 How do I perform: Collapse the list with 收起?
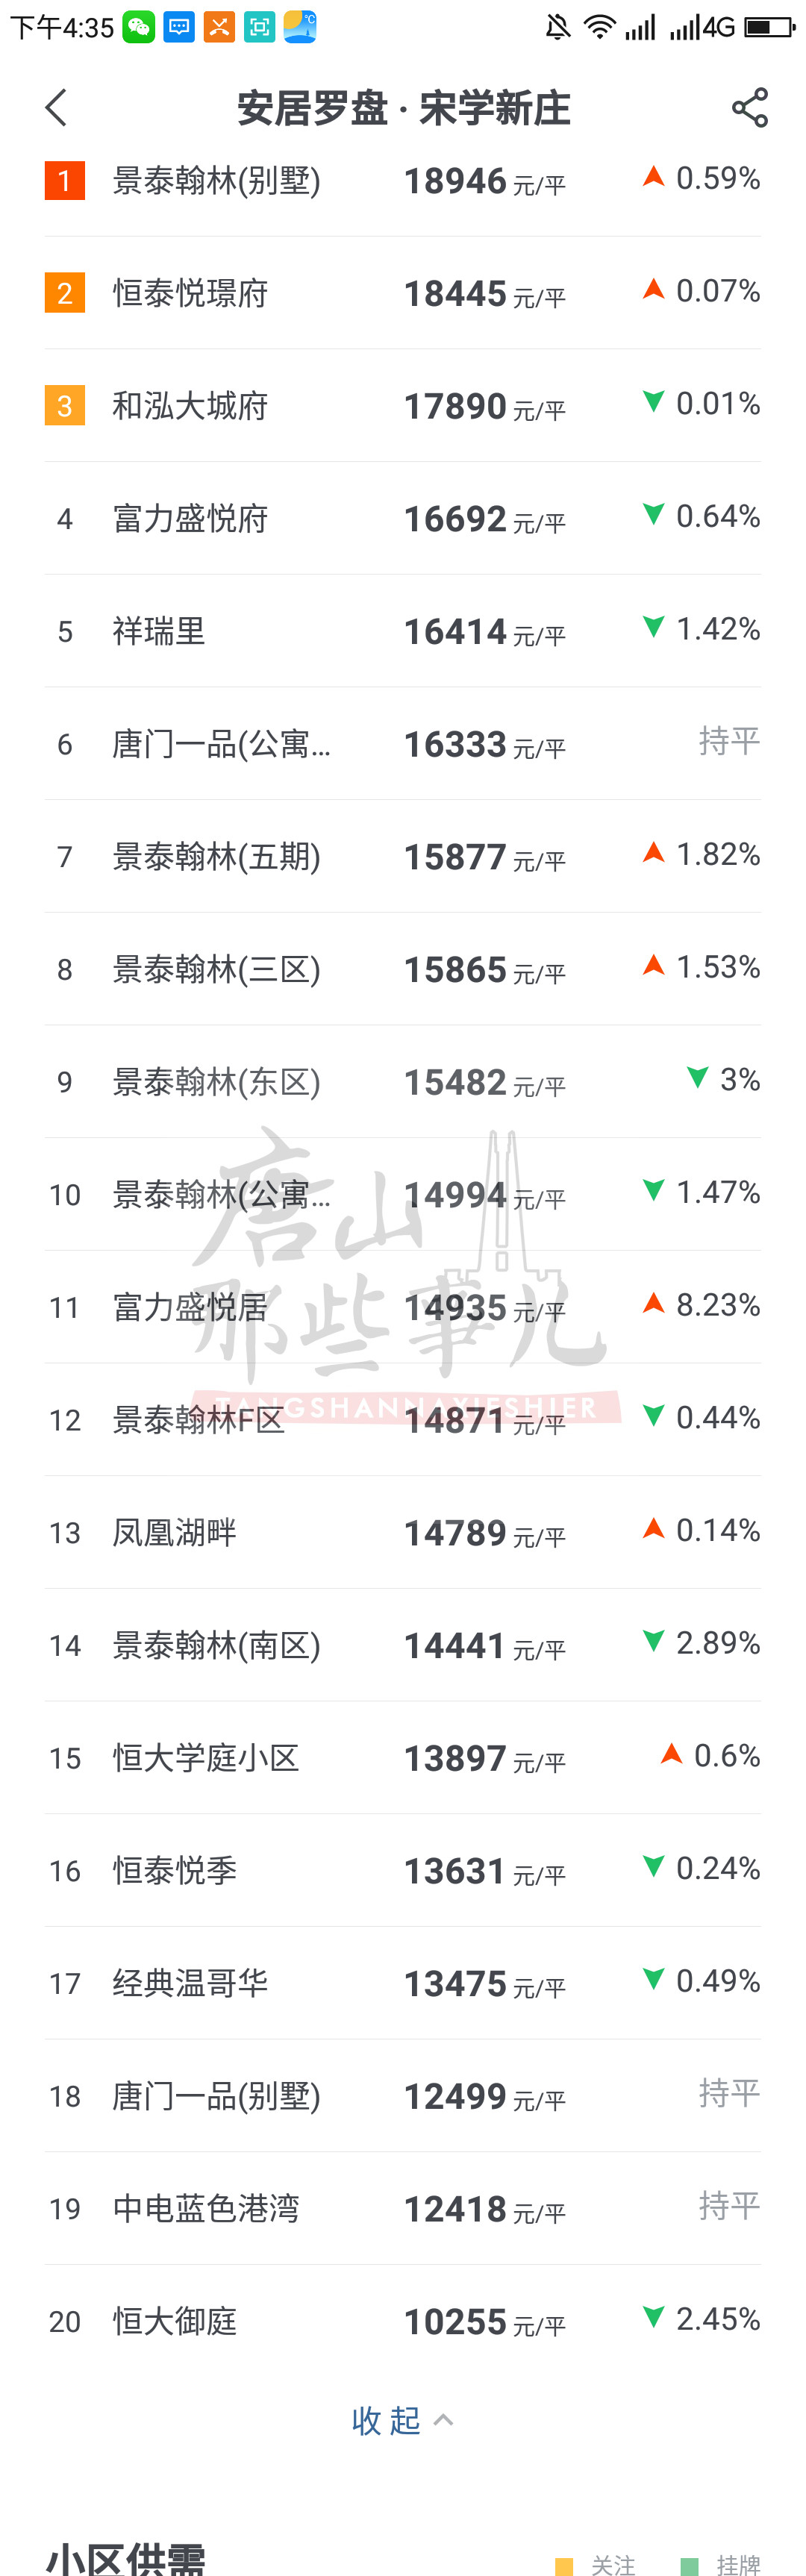point(386,2421)
